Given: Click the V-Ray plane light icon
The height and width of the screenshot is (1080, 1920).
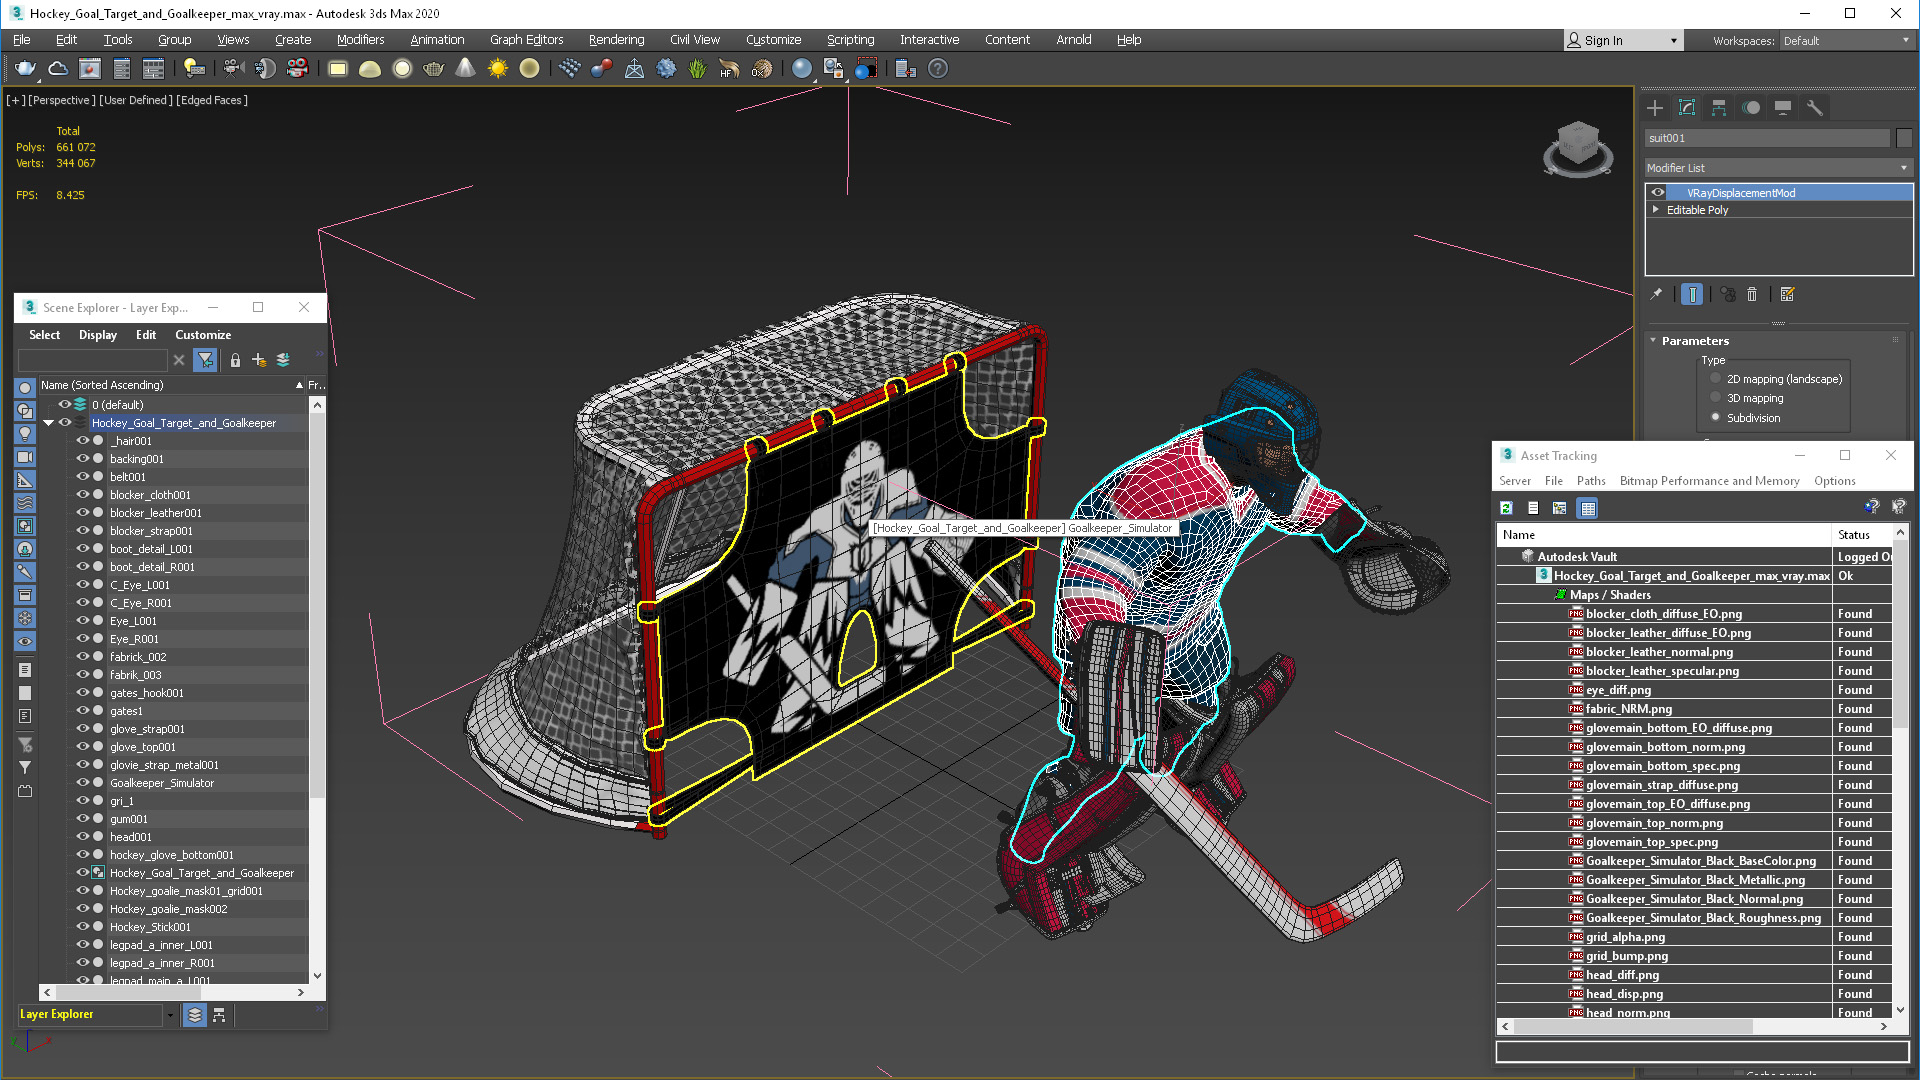Looking at the screenshot, I should pyautogui.click(x=338, y=68).
